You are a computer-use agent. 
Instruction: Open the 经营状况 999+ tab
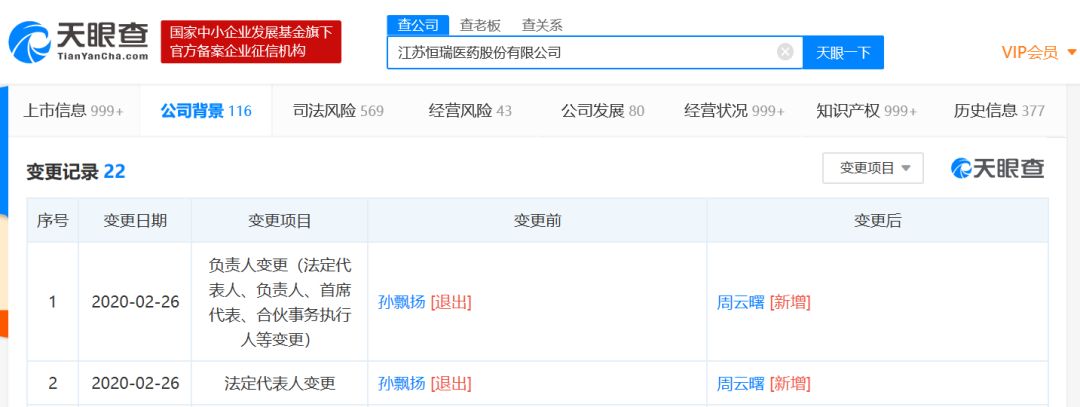point(734,110)
